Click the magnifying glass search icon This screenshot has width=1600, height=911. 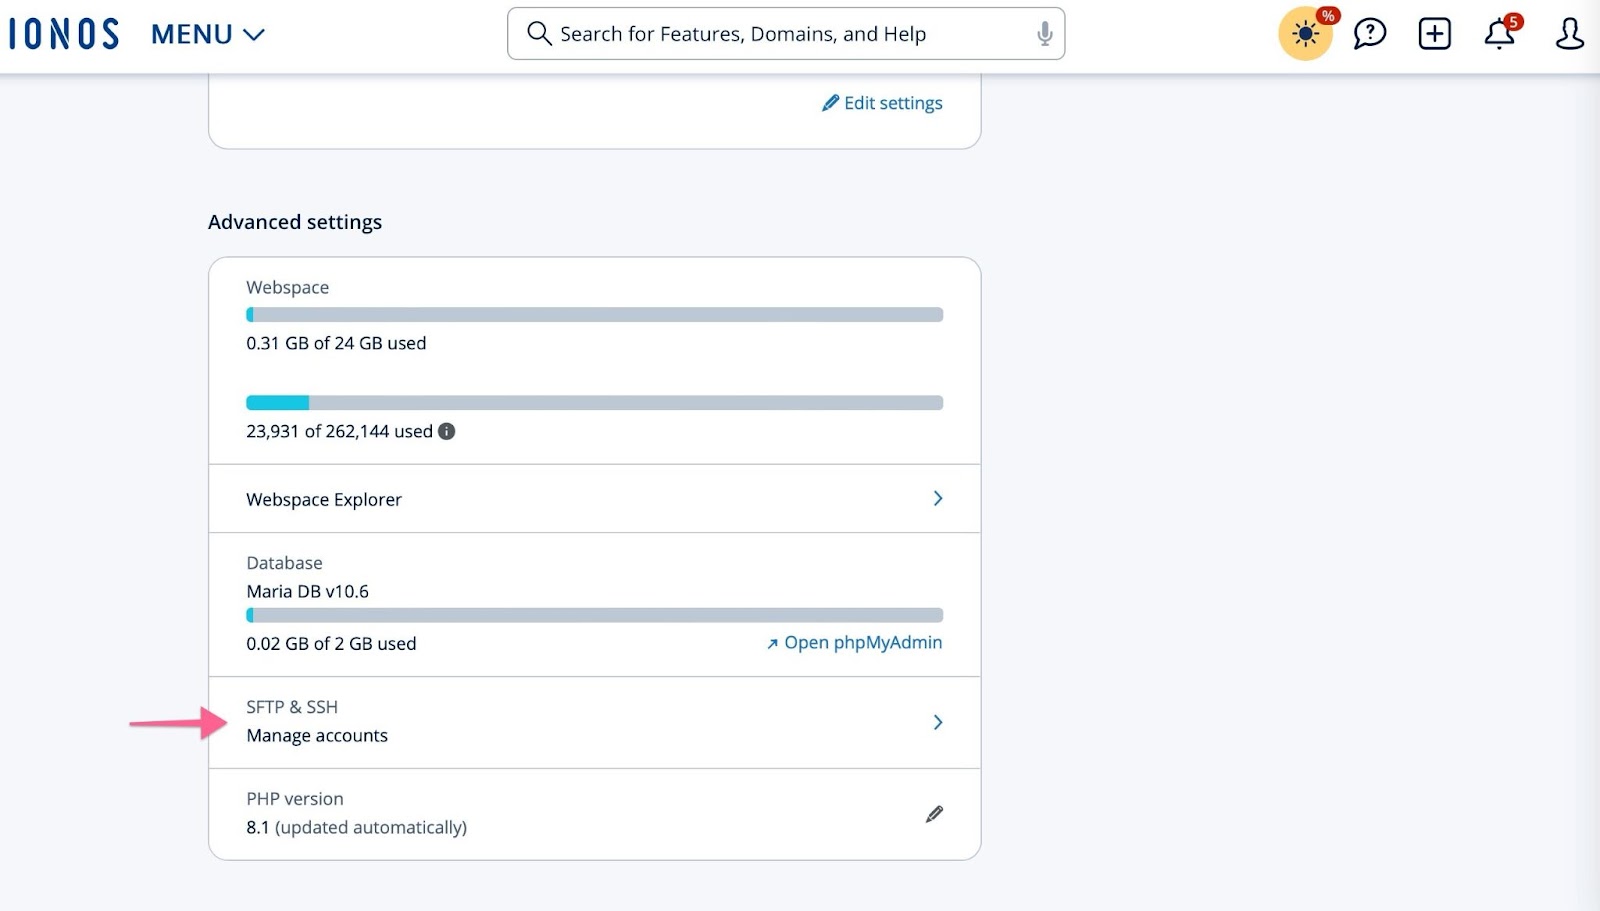click(x=539, y=34)
